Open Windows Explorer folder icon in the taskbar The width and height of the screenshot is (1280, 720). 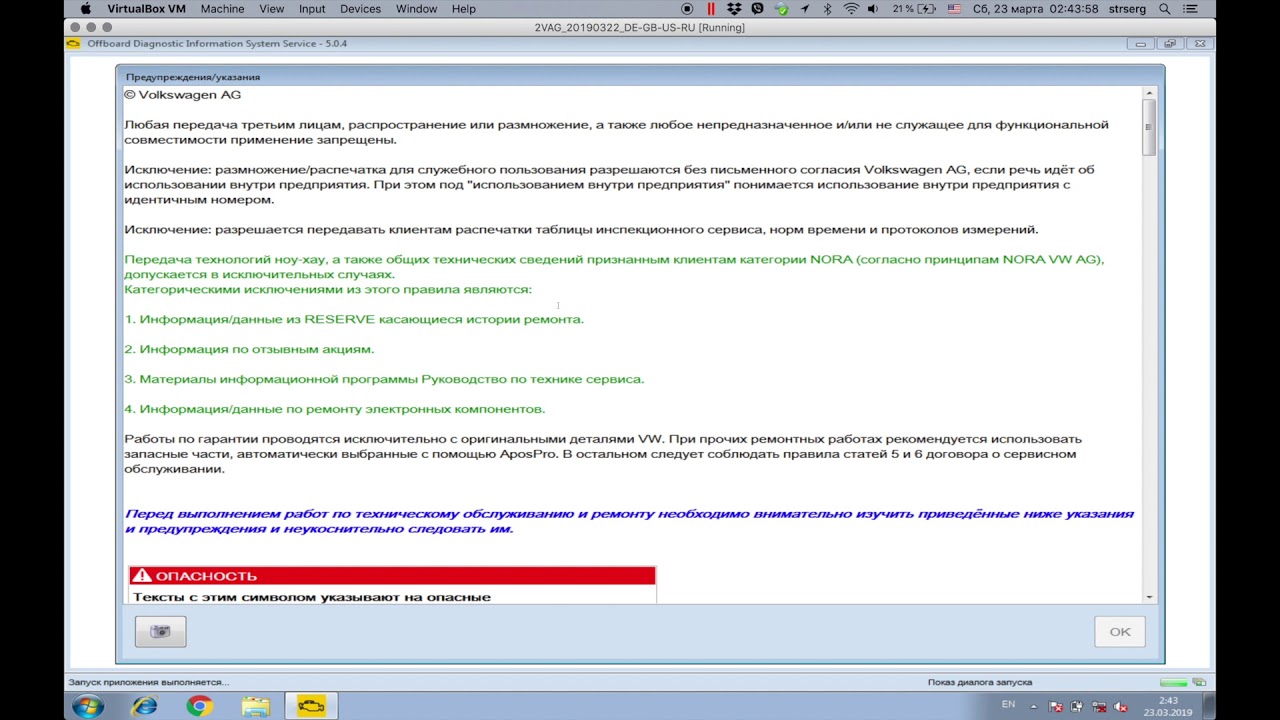[x=255, y=706]
